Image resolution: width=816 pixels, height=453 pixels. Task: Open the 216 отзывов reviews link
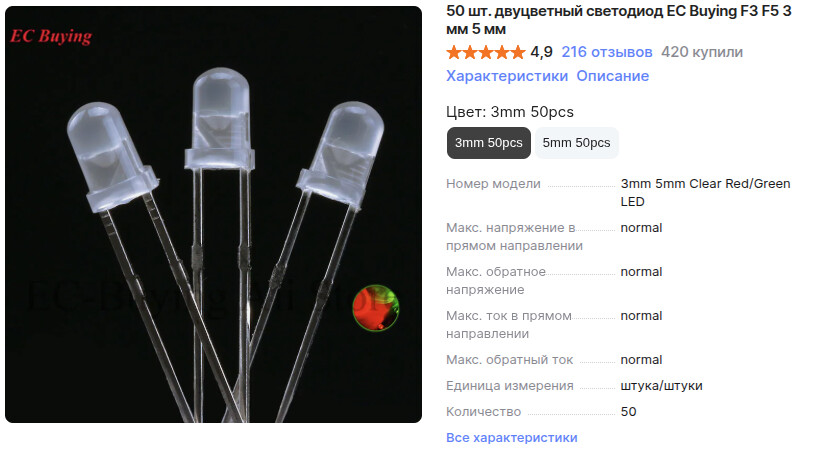pyautogui.click(x=606, y=52)
